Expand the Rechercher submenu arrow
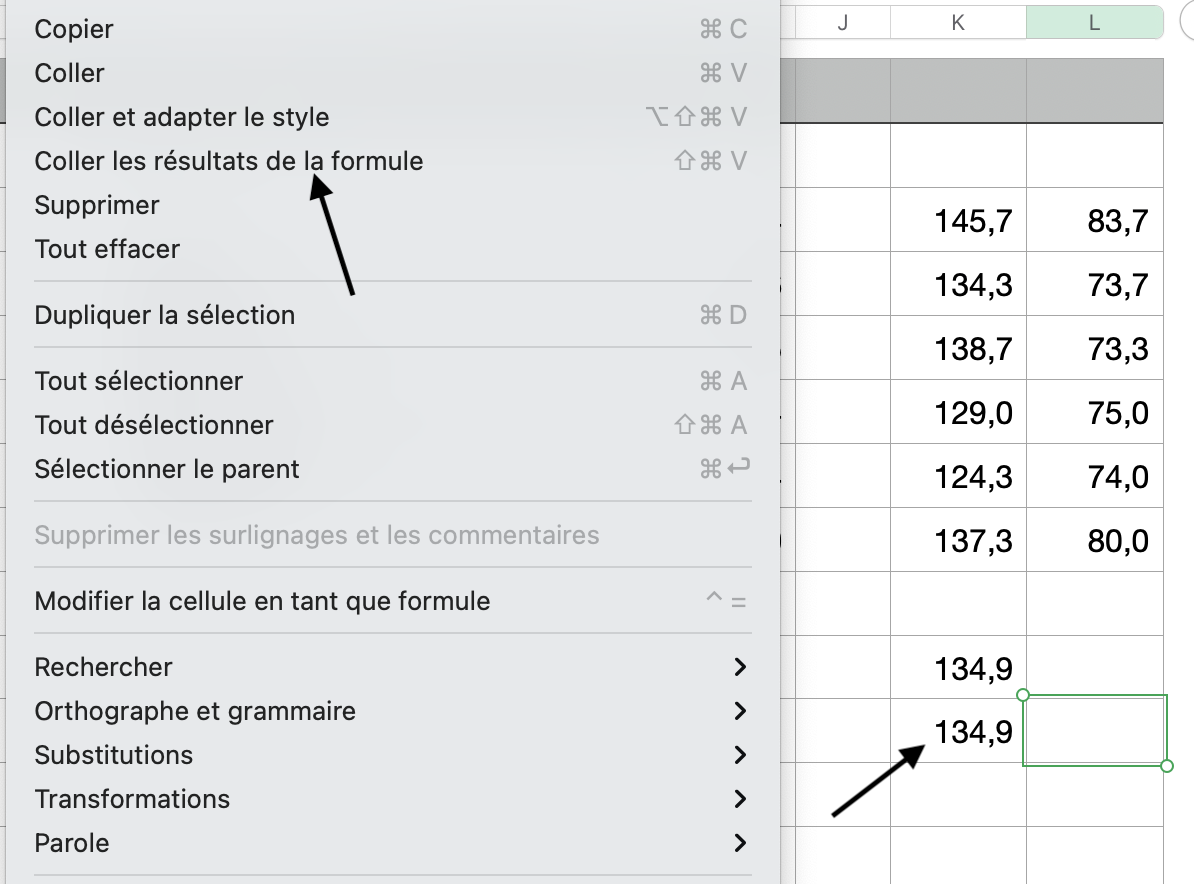The image size is (1194, 884). (x=740, y=667)
